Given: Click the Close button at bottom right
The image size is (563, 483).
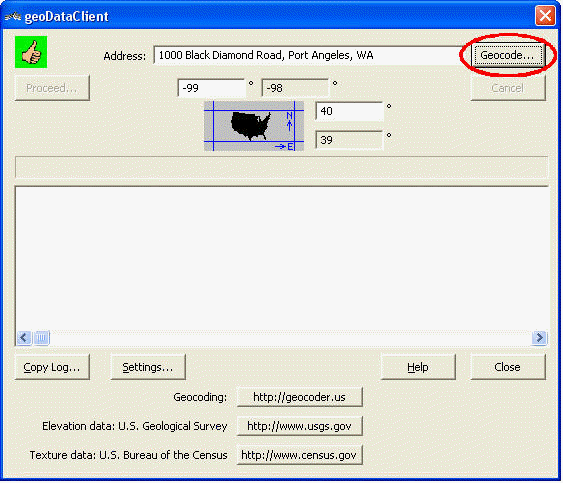Looking at the screenshot, I should (508, 367).
